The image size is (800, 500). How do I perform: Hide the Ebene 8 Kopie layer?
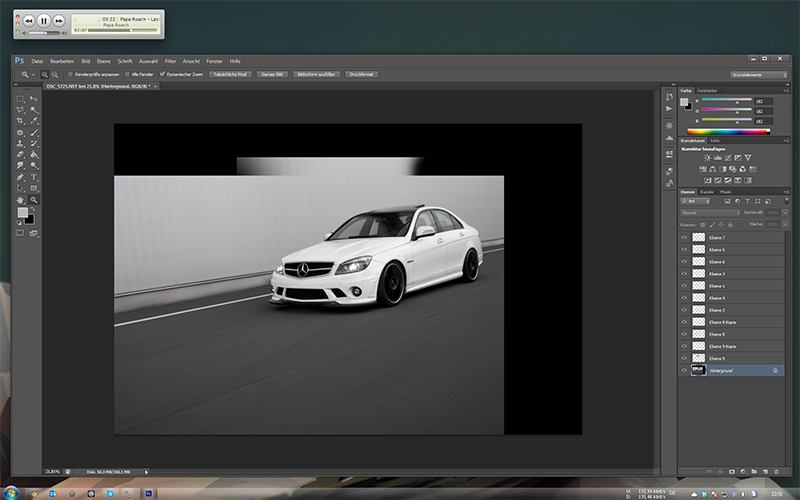point(684,322)
